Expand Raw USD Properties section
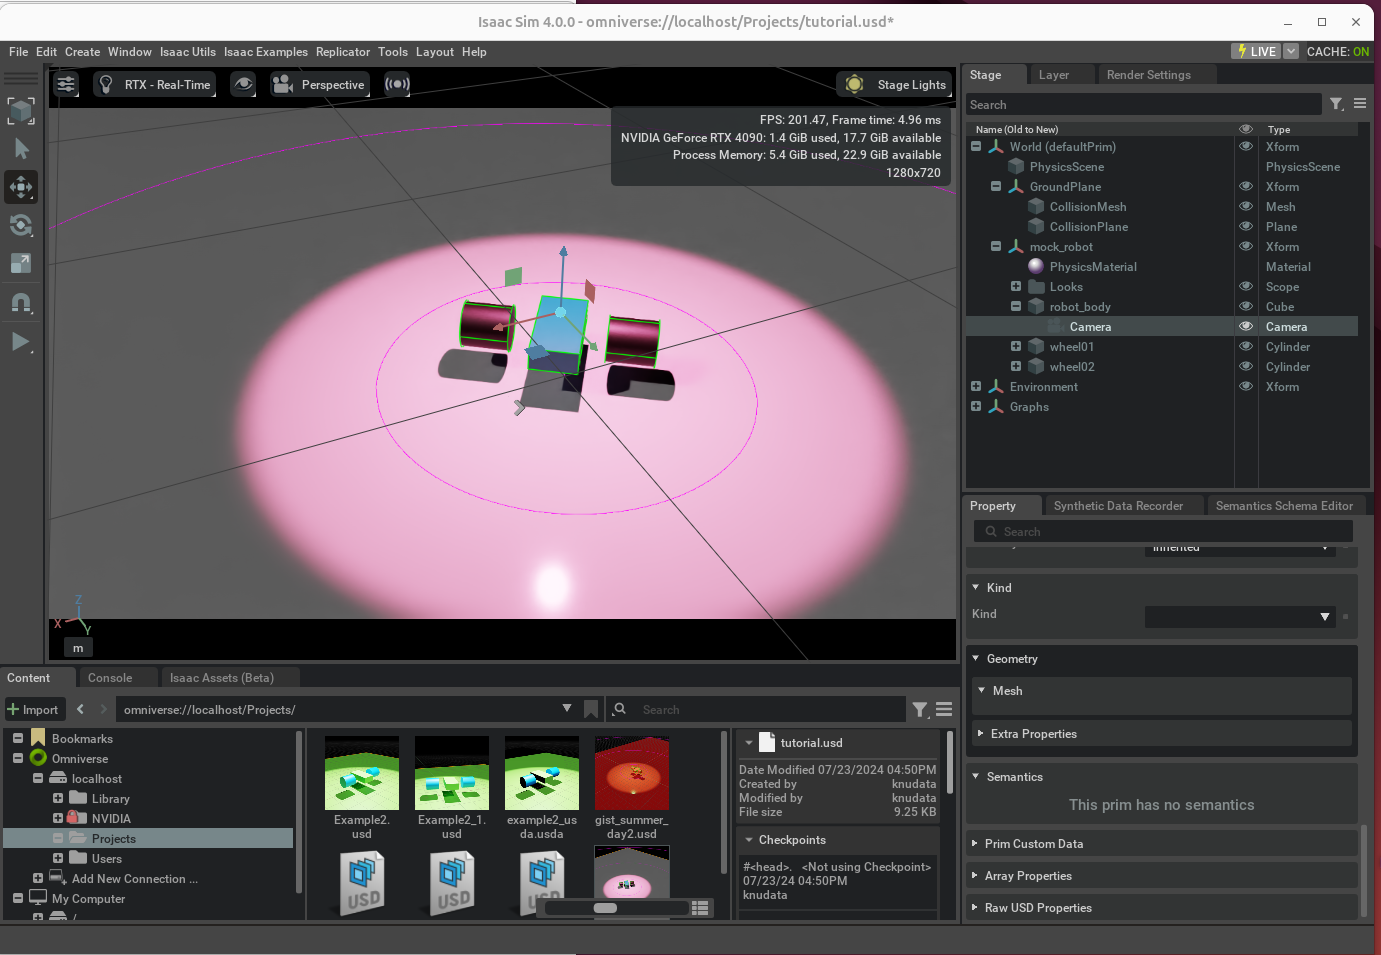This screenshot has height=955, width=1381. pos(1160,908)
